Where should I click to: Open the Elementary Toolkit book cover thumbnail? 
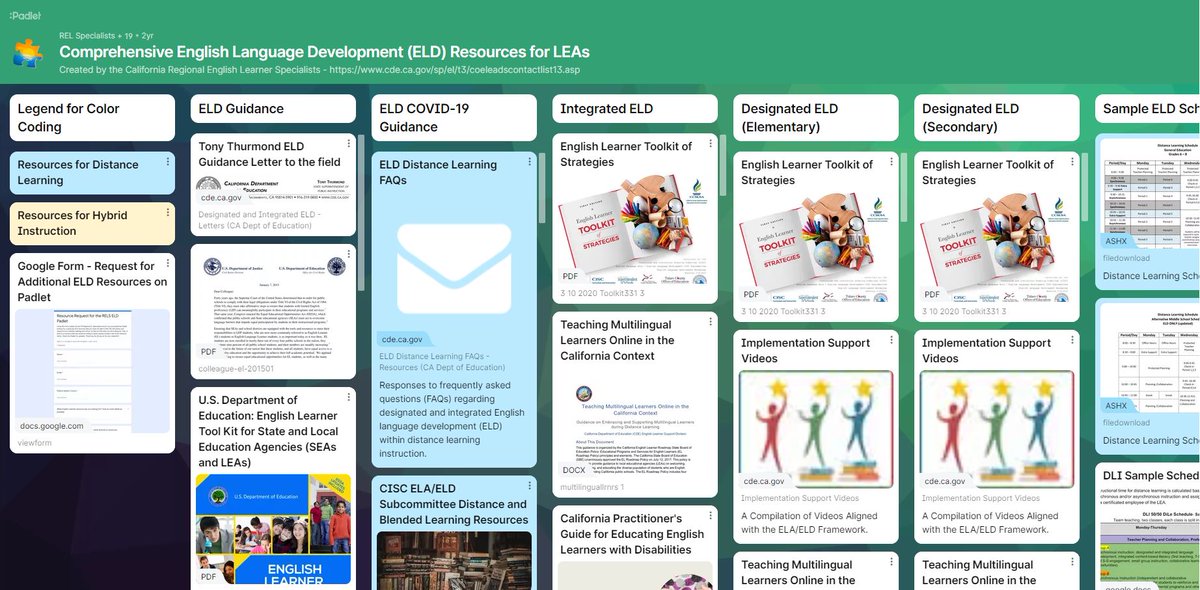pos(817,247)
